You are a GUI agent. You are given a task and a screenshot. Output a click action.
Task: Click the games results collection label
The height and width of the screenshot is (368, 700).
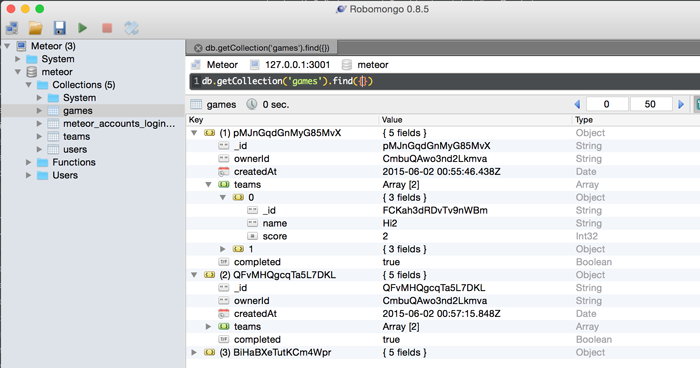click(221, 105)
